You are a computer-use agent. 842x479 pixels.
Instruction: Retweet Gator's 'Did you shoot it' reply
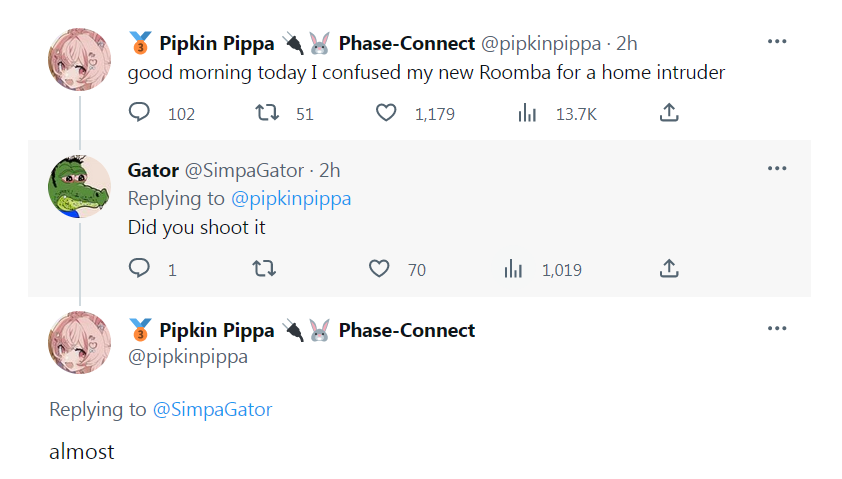coord(267,269)
